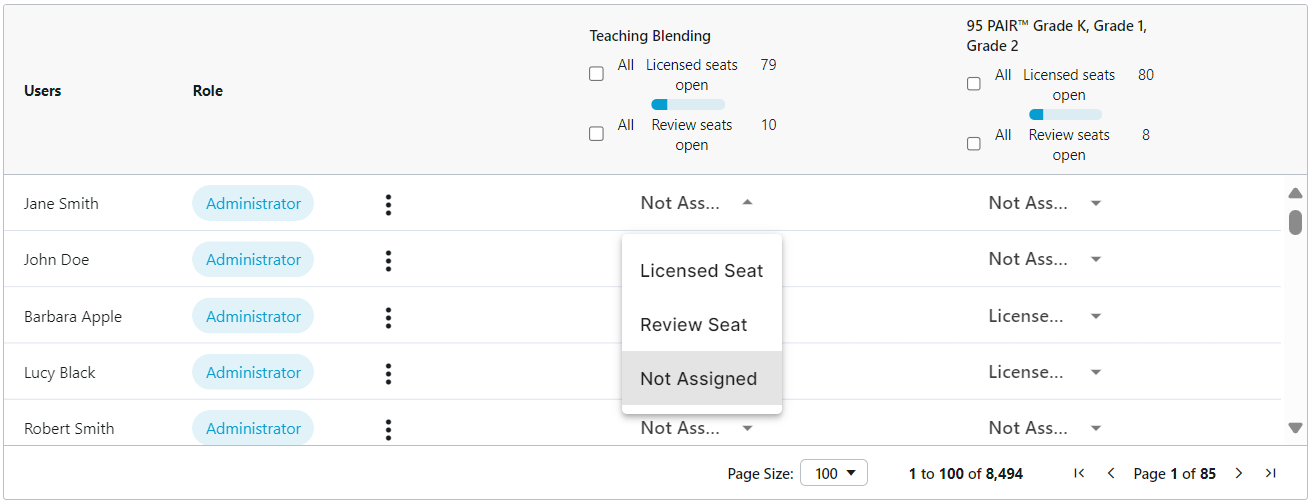Choose Review Seat from the dropdown list
The height and width of the screenshot is (503, 1312).
pyautogui.click(x=693, y=325)
